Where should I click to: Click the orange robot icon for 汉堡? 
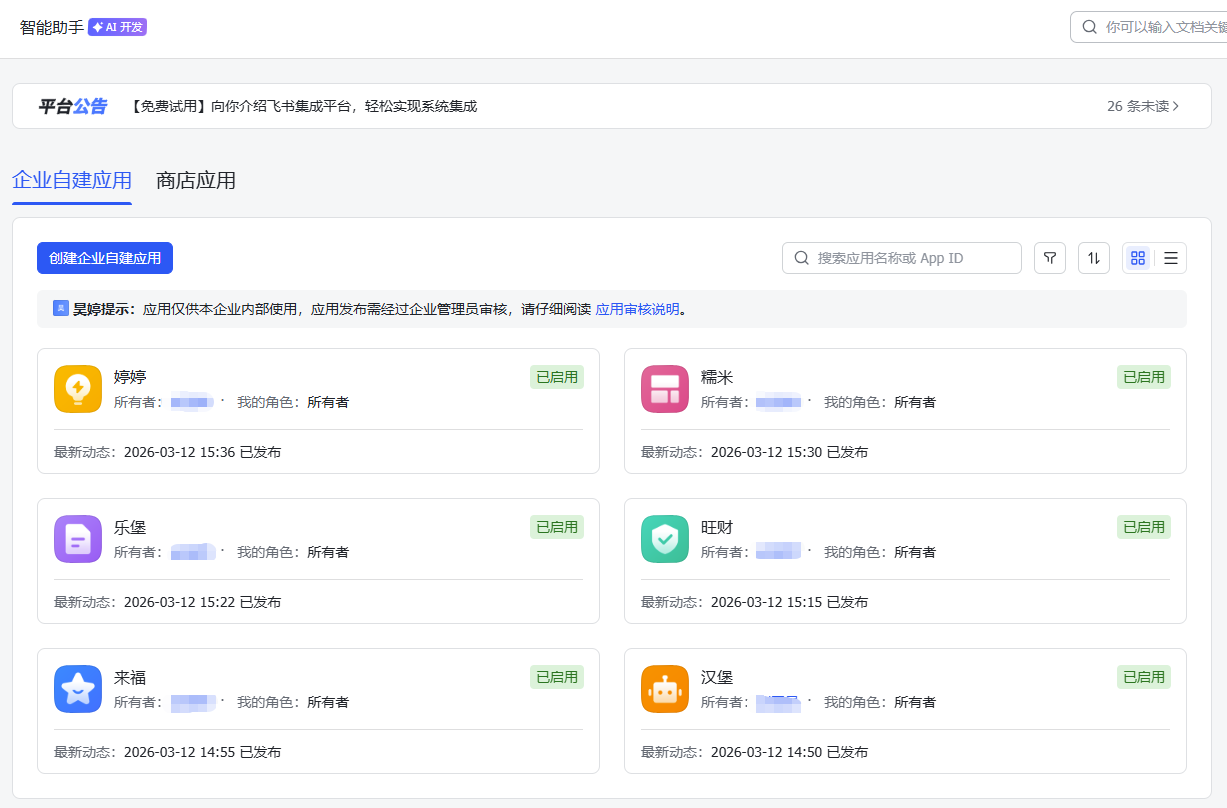[x=665, y=689]
